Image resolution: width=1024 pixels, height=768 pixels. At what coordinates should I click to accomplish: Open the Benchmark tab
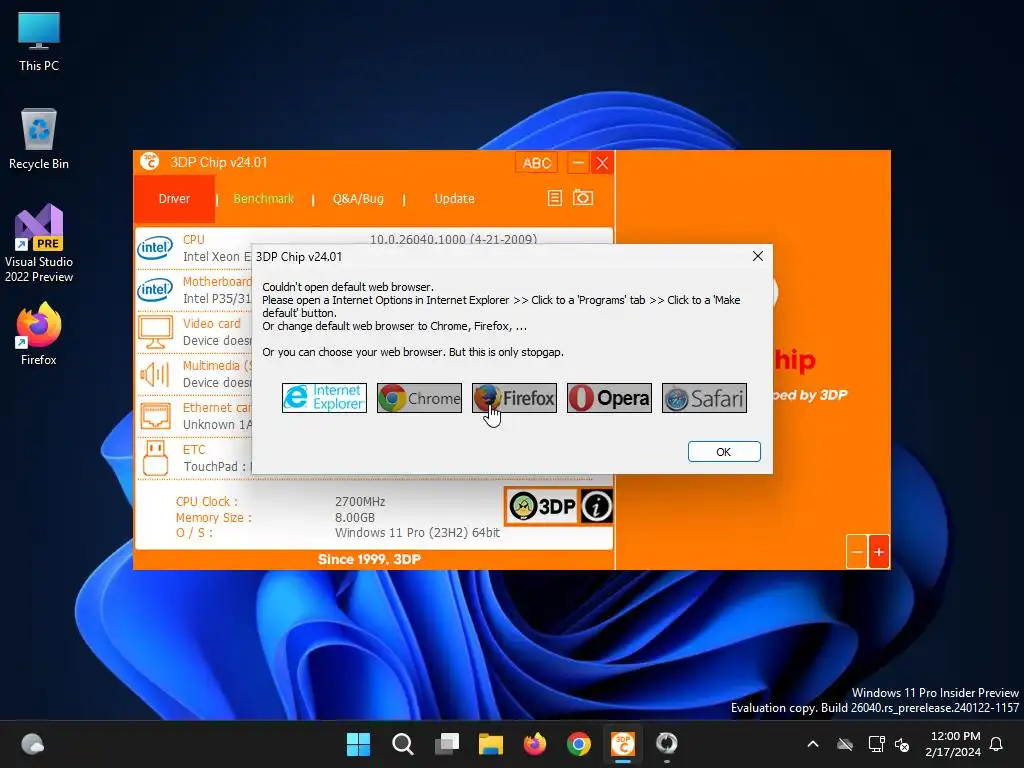pyautogui.click(x=264, y=199)
